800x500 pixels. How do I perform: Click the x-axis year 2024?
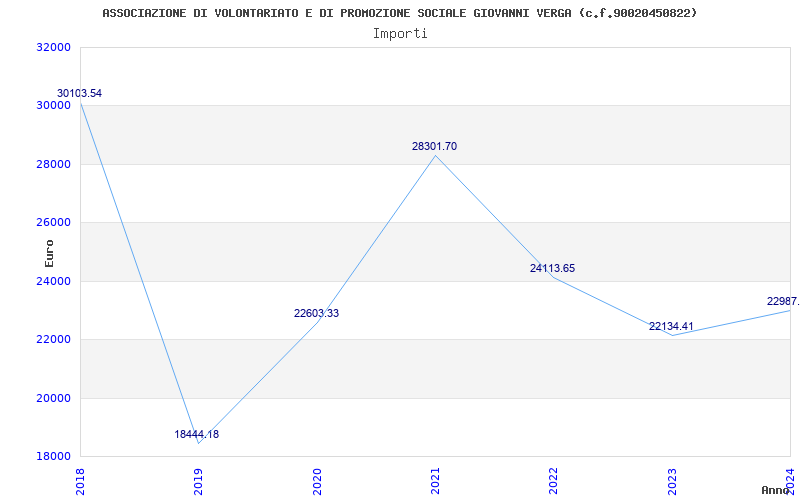point(791,481)
